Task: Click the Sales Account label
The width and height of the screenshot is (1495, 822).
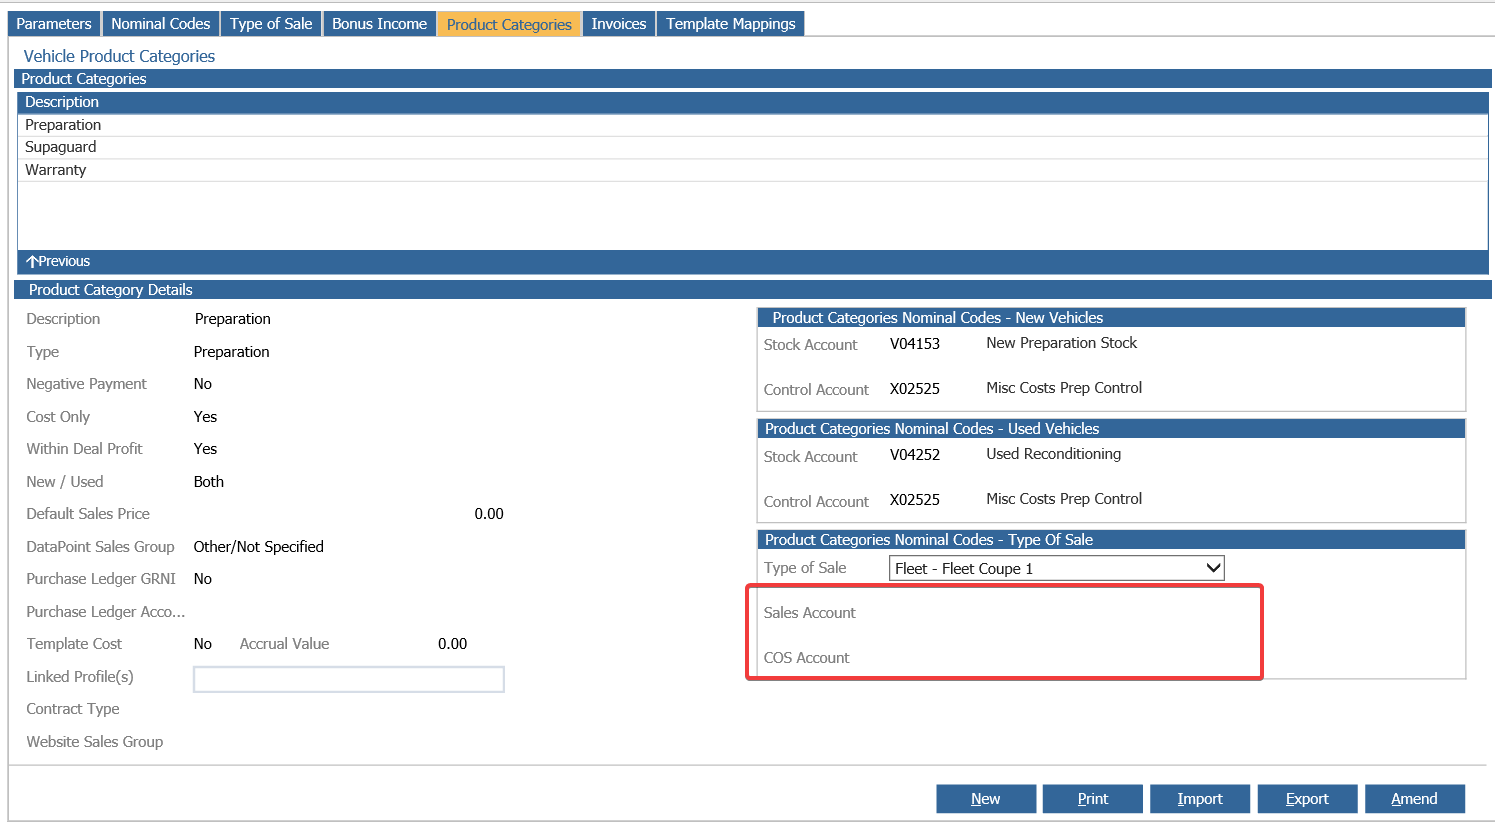Action: point(810,613)
